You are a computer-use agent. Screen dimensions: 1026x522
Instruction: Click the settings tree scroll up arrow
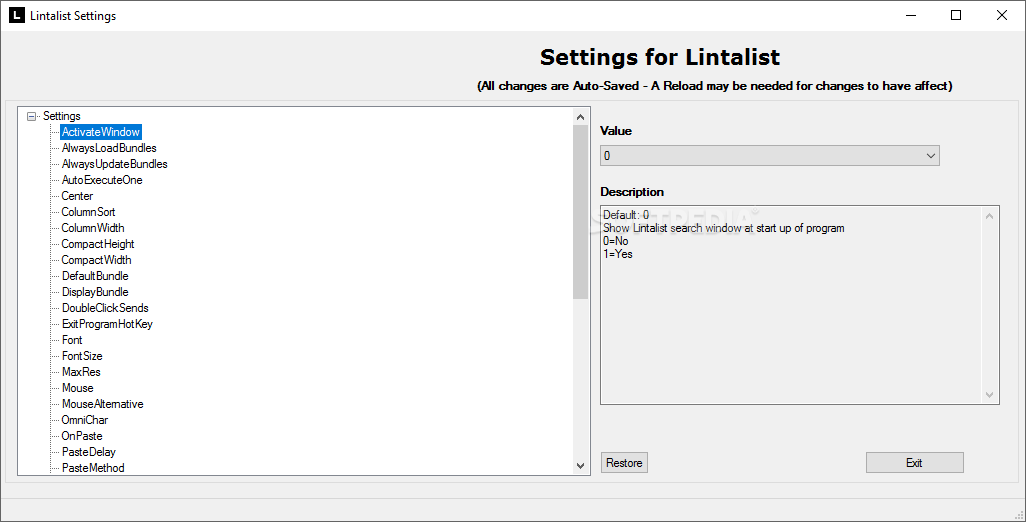click(x=580, y=117)
